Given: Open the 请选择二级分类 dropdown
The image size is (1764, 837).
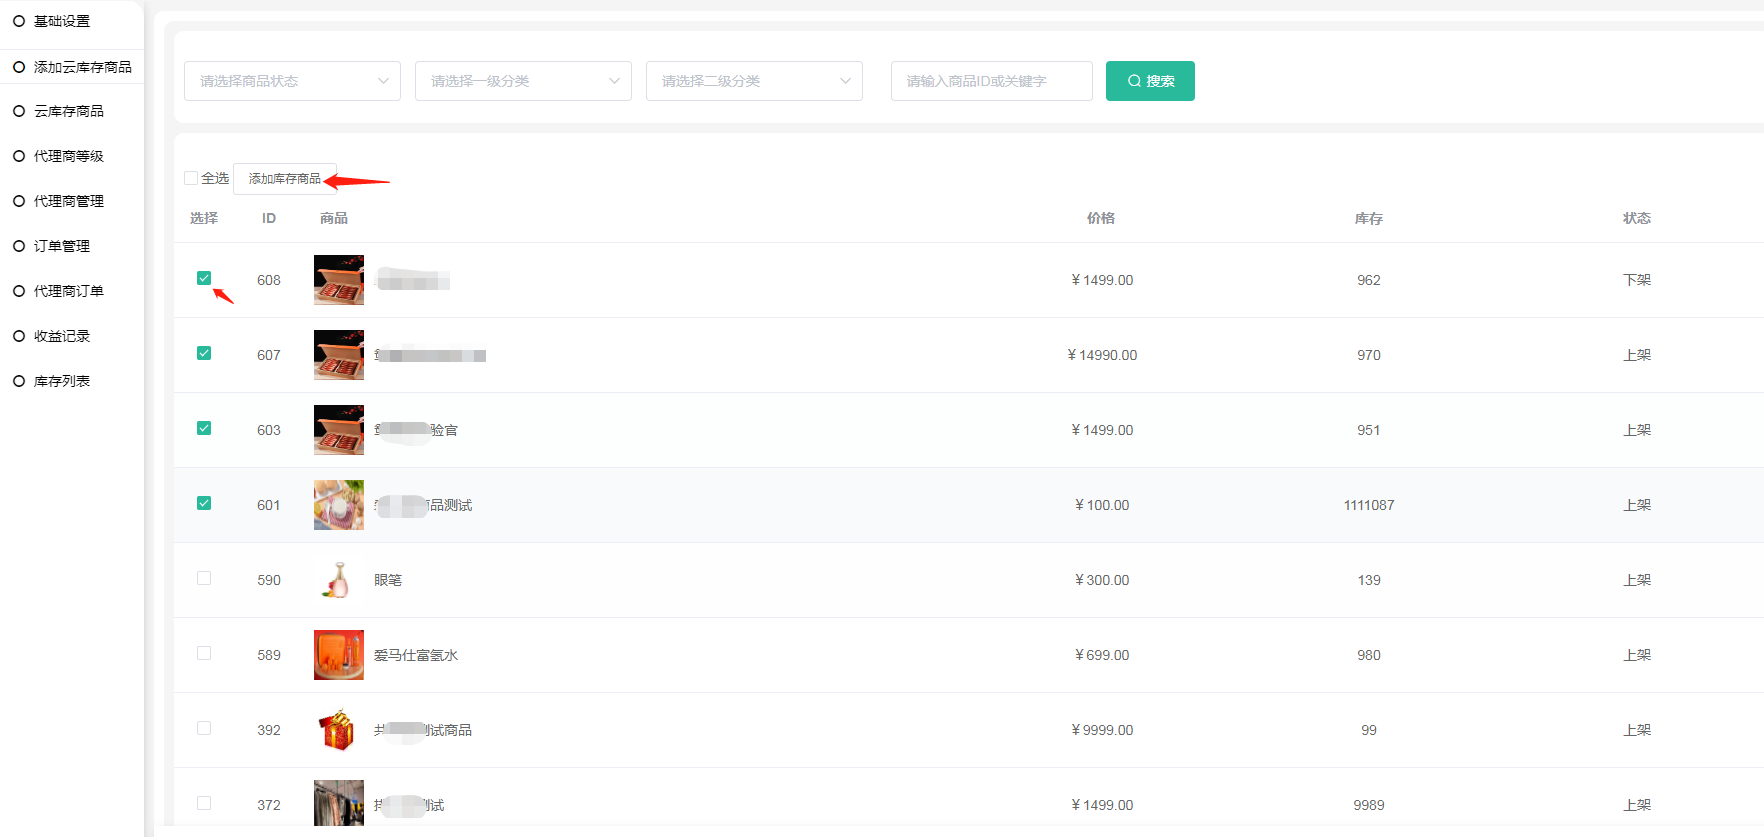Looking at the screenshot, I should click(754, 81).
